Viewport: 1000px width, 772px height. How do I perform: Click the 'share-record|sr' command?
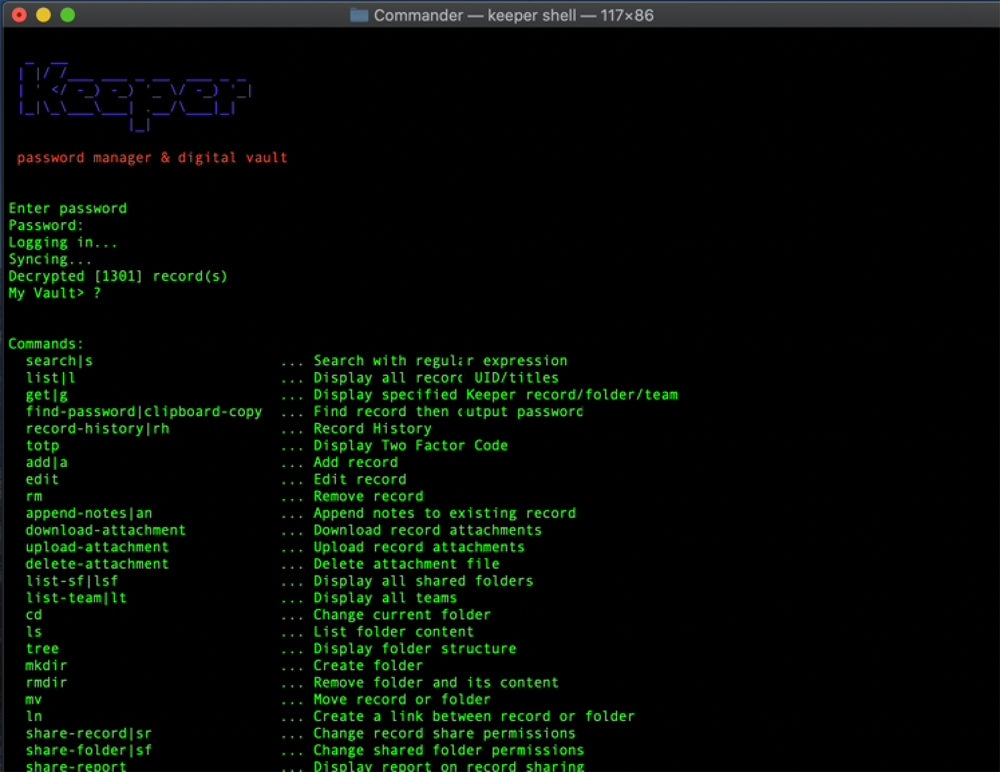pyautogui.click(x=89, y=733)
